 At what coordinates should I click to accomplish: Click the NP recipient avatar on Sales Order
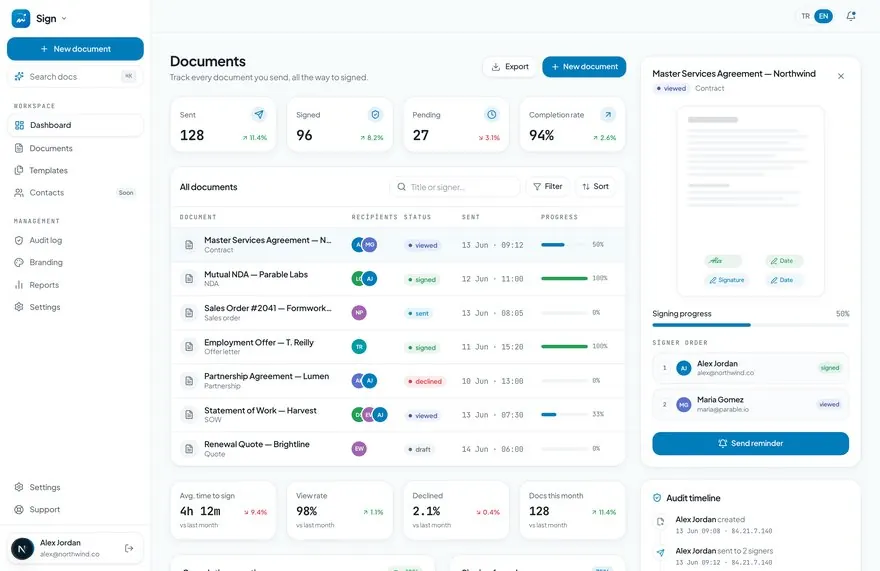359,313
